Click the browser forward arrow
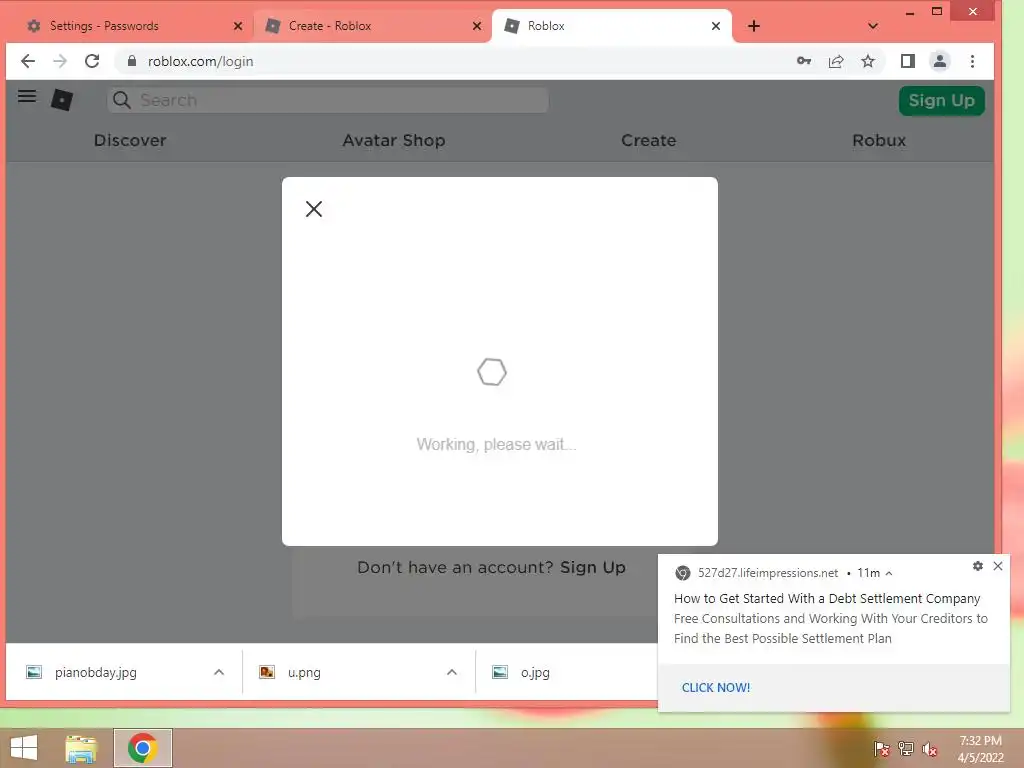The height and width of the screenshot is (768, 1024). point(60,61)
